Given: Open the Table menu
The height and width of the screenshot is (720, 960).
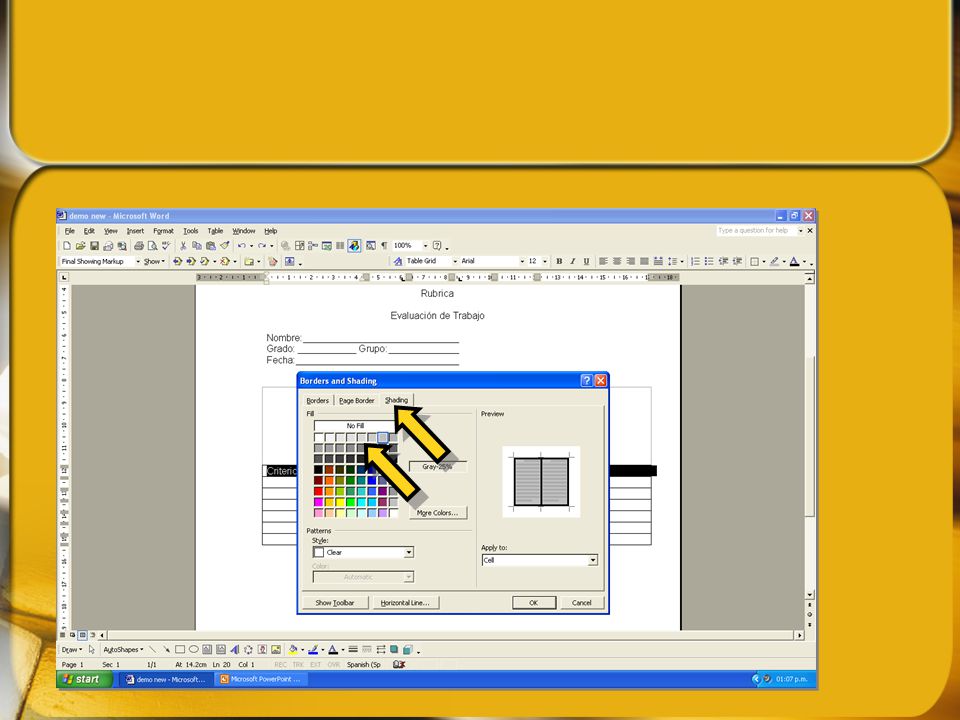Looking at the screenshot, I should click(x=215, y=231).
